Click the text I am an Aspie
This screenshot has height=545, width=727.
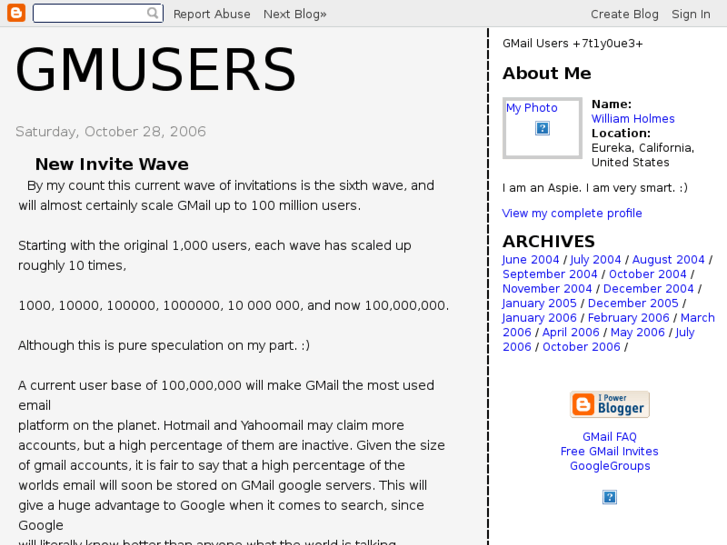(x=541, y=188)
